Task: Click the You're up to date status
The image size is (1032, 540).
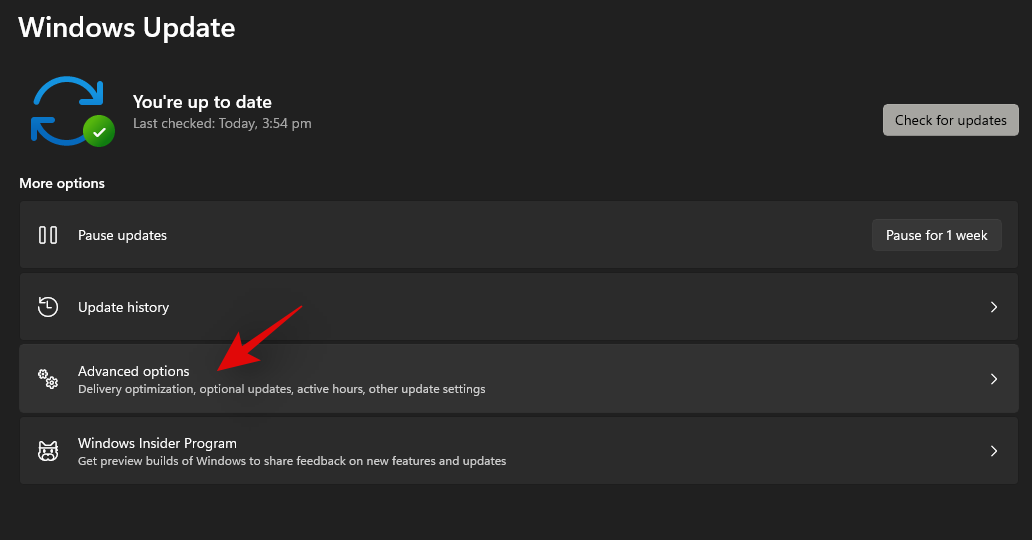Action: click(202, 102)
